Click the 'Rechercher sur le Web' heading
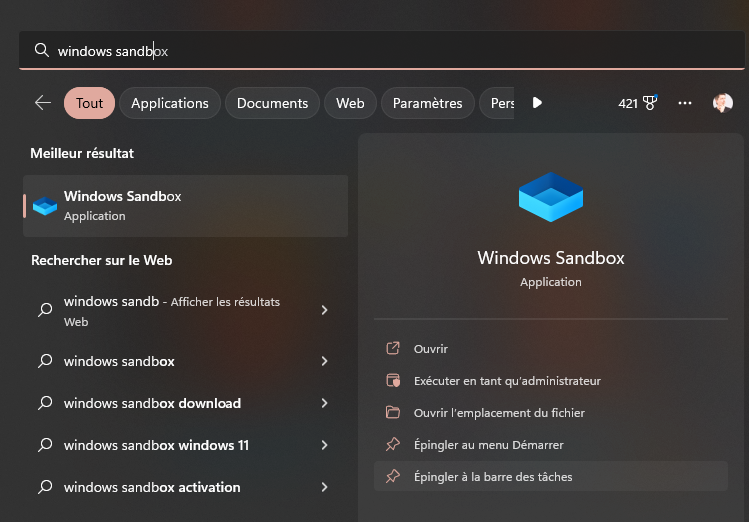This screenshot has height=522, width=749. coord(101,260)
